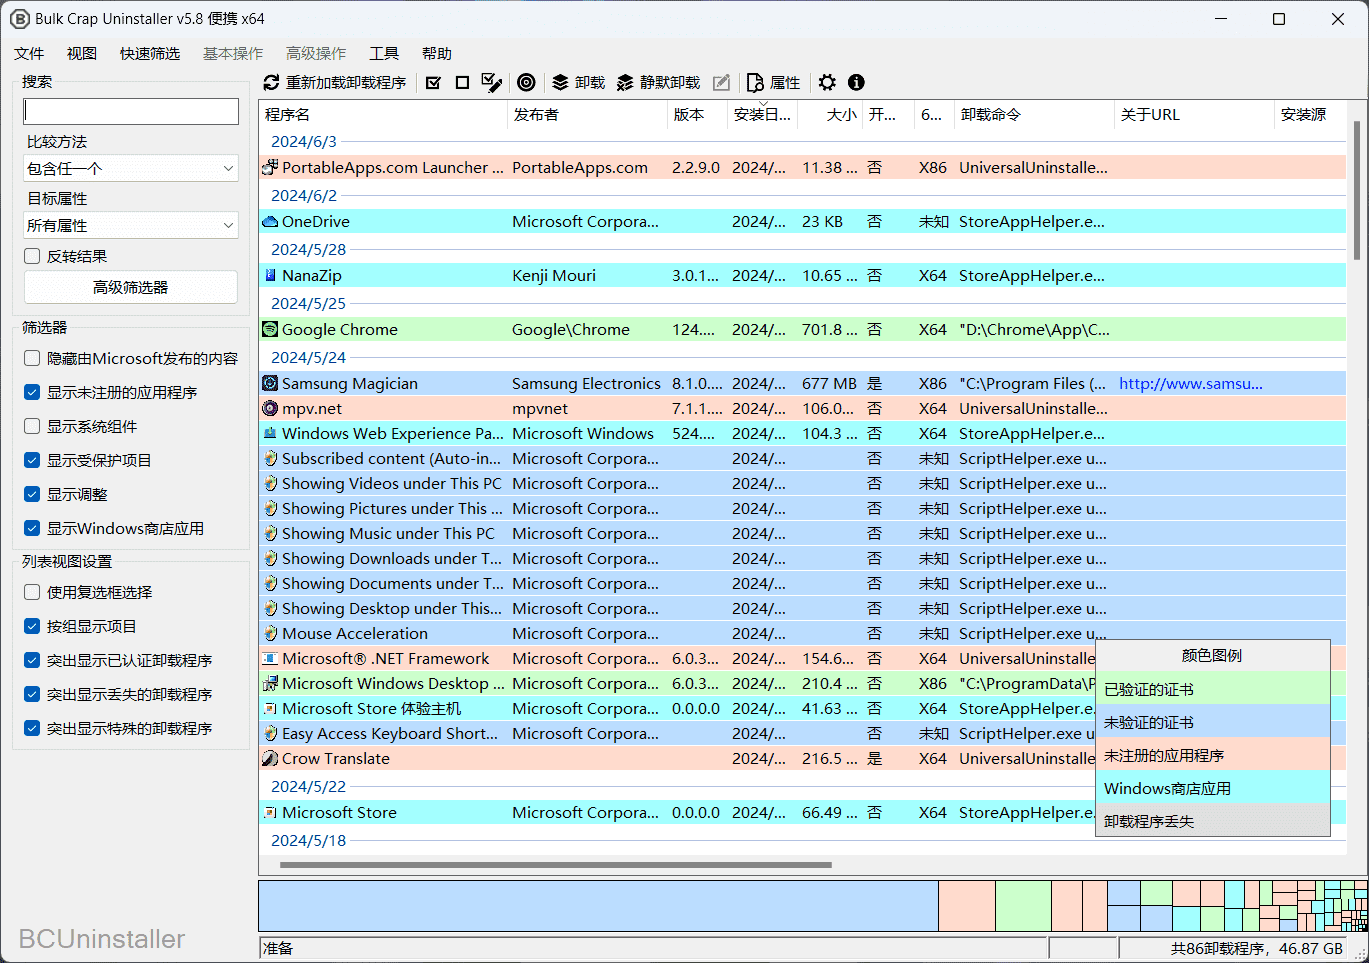Screen dimensions: 1369x963
Task: Click the Subscribed content row shield icon
Action: click(x=270, y=458)
